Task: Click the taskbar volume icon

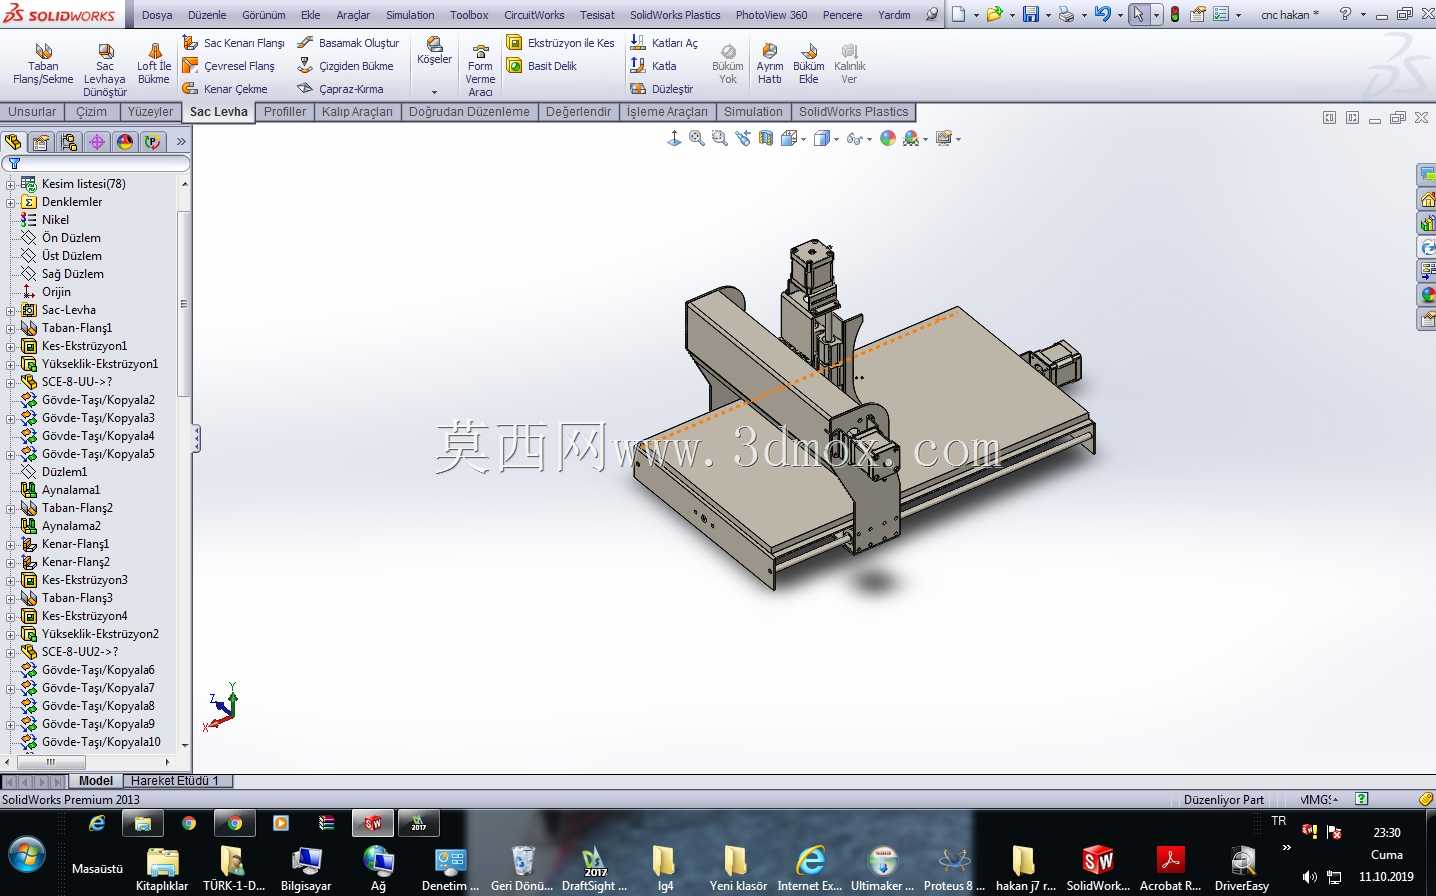Action: point(1309,877)
